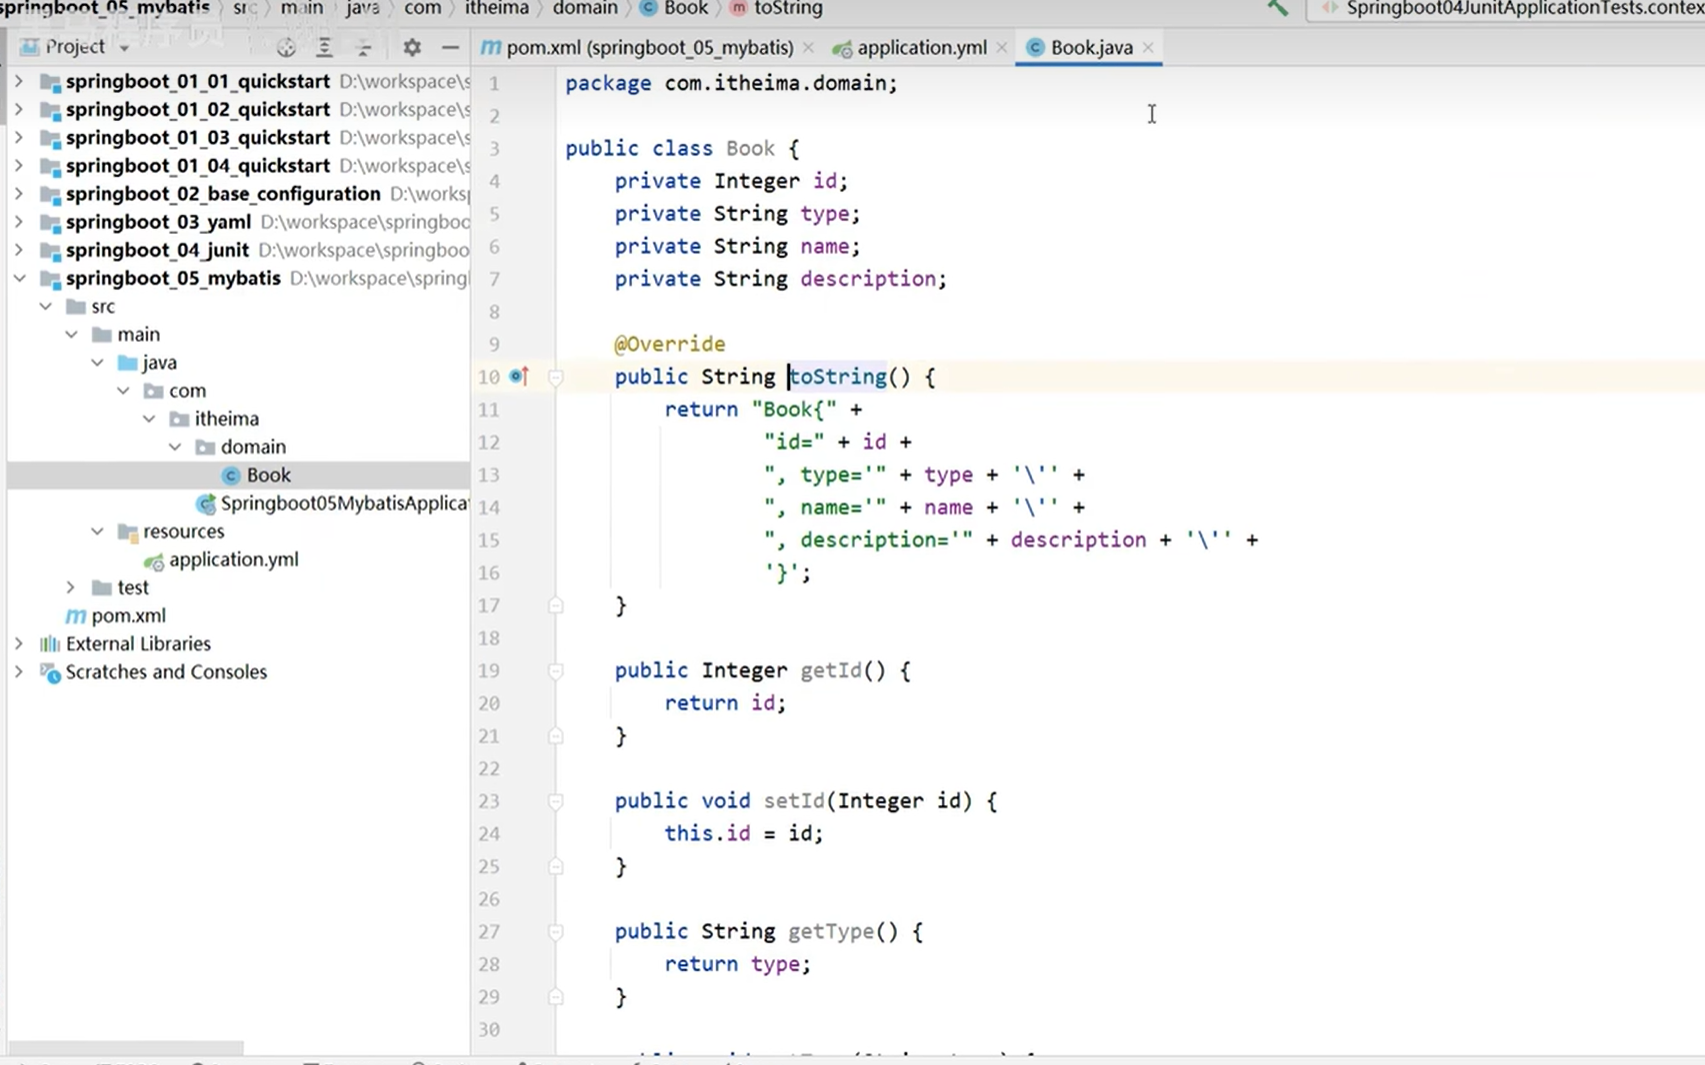The width and height of the screenshot is (1705, 1065).
Task: Close the application.yml editor tab
Action: pyautogui.click(x=1001, y=47)
